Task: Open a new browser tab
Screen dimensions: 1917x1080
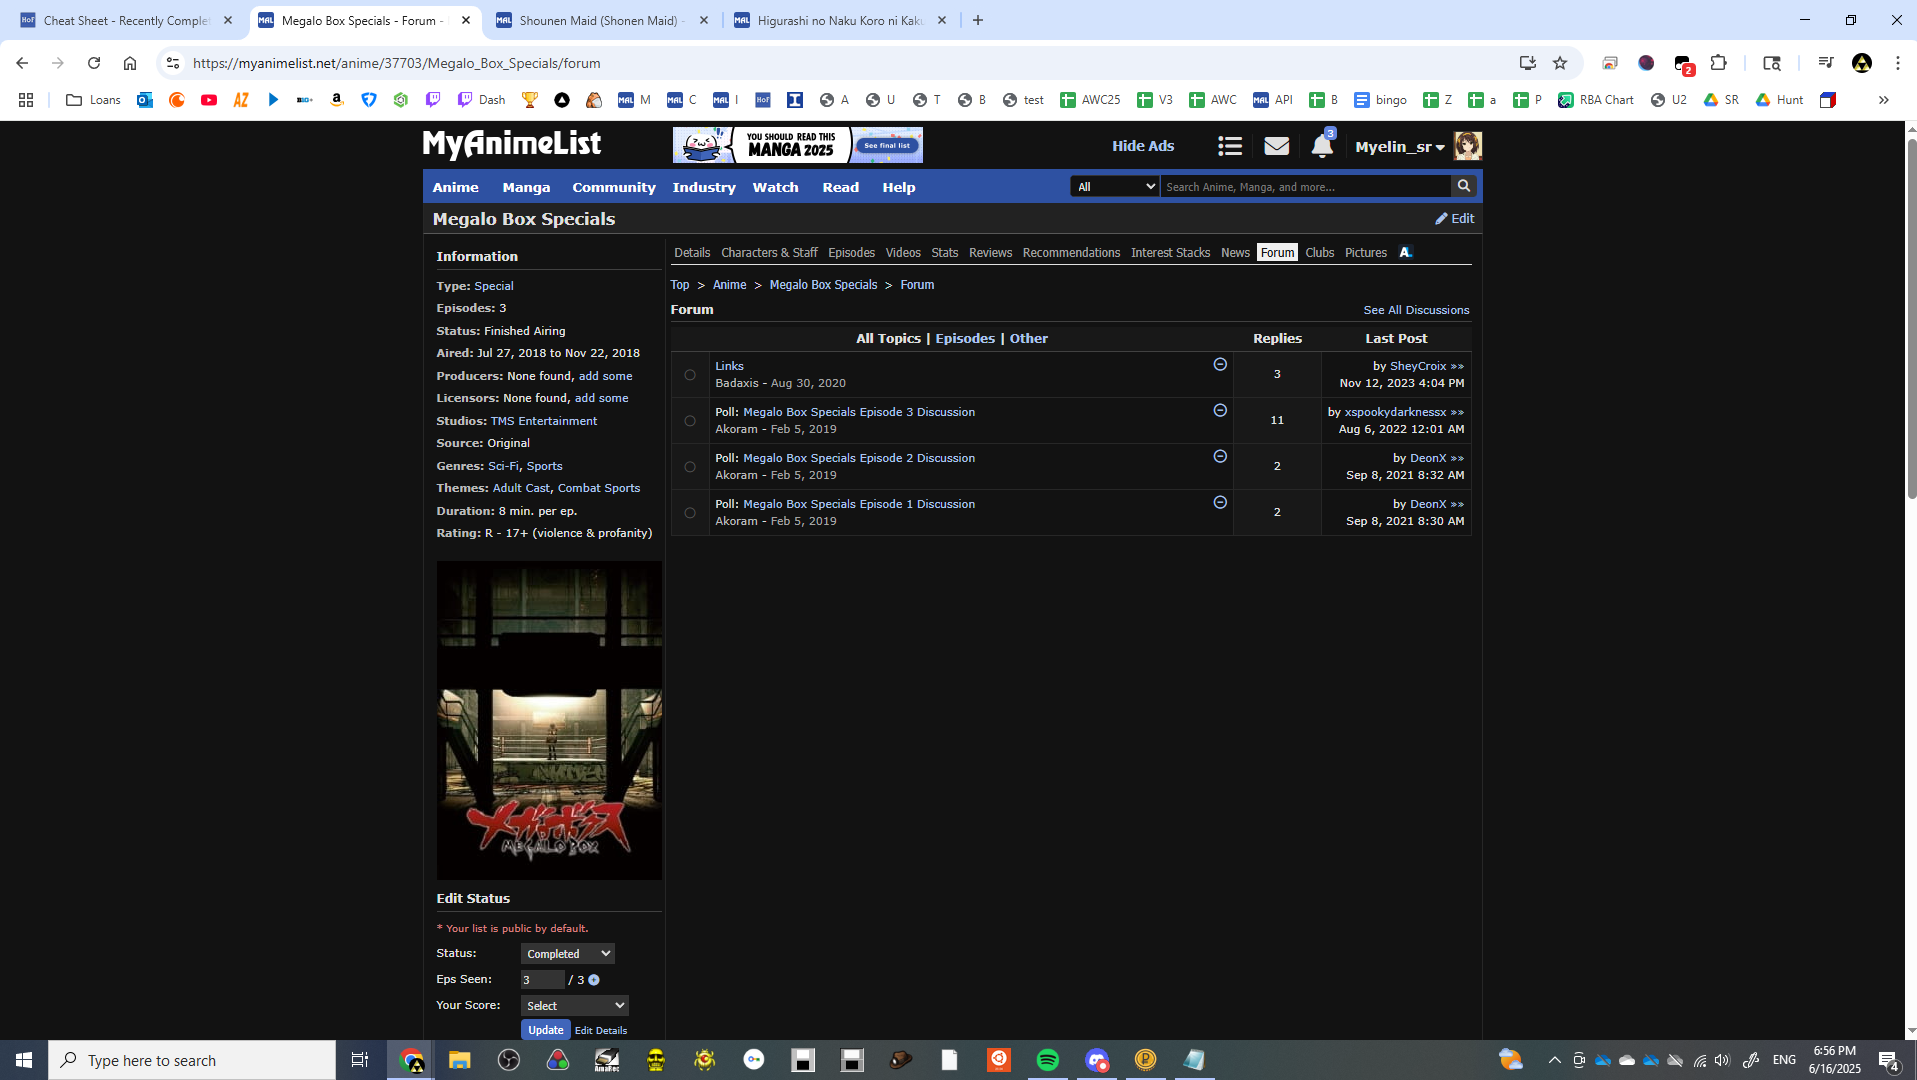Action: (x=978, y=21)
